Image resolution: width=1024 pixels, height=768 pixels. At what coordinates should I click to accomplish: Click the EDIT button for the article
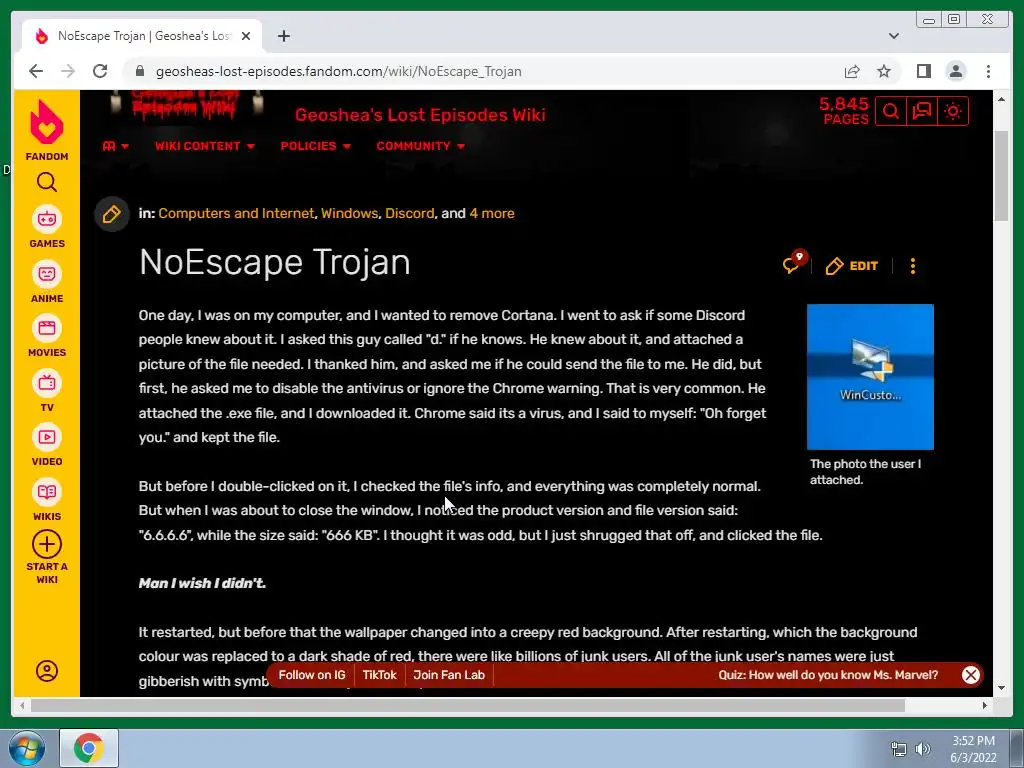pos(852,266)
